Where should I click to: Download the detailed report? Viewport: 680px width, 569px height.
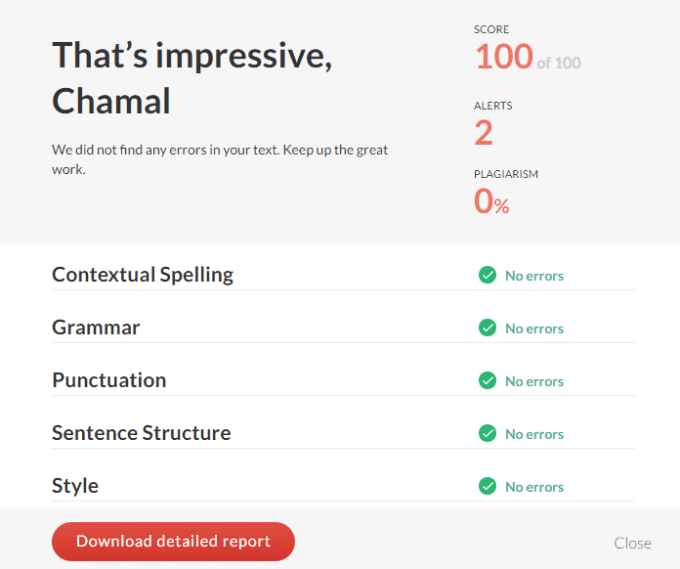[173, 541]
